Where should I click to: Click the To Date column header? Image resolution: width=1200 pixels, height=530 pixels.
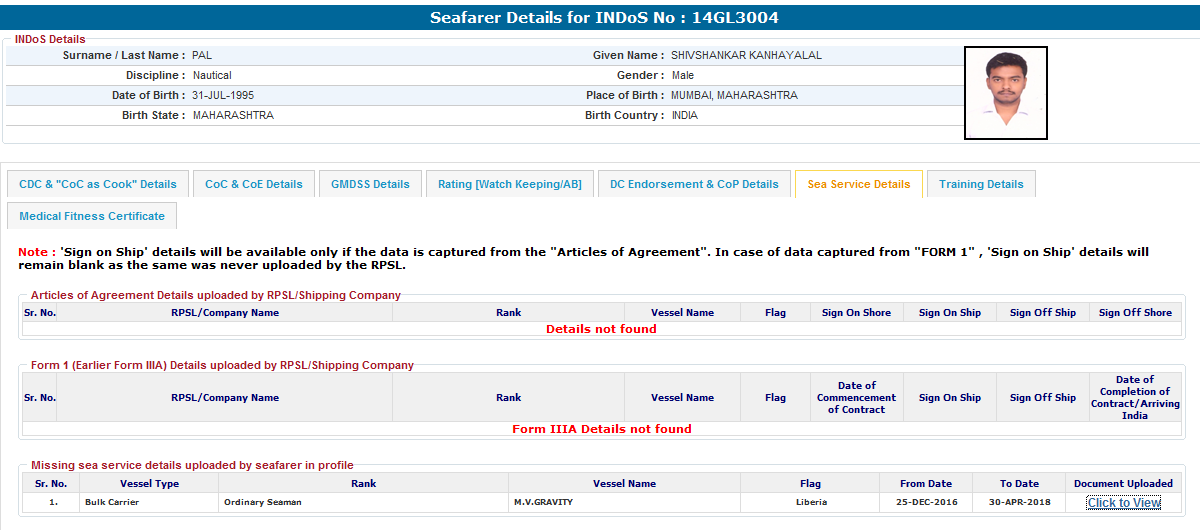(1019, 484)
